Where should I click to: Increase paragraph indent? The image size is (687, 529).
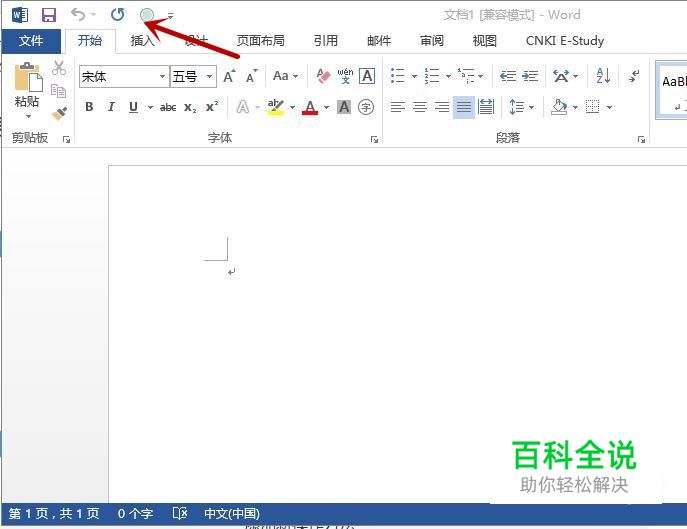(530, 76)
